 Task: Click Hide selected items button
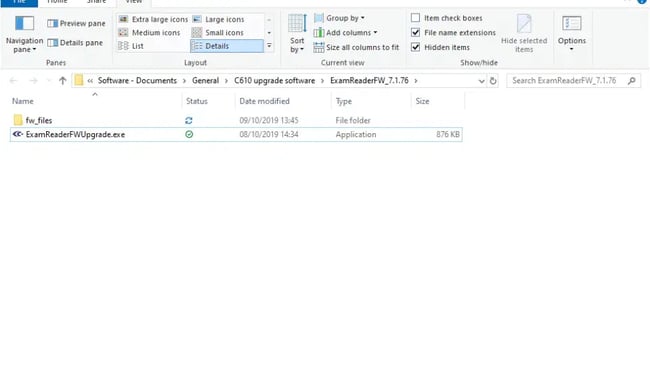click(524, 34)
